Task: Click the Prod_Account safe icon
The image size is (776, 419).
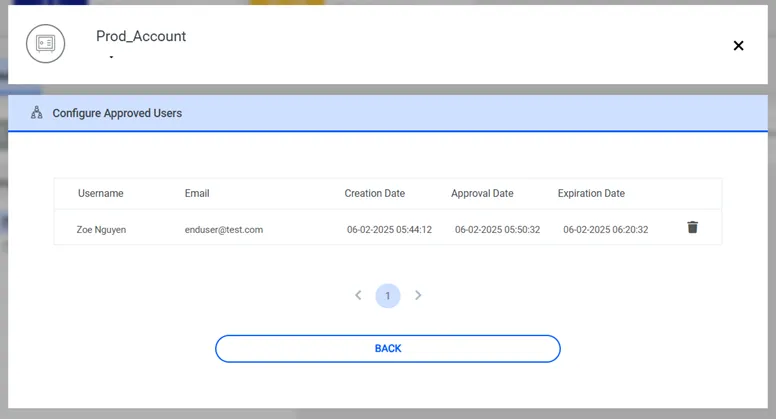Action: 46,44
